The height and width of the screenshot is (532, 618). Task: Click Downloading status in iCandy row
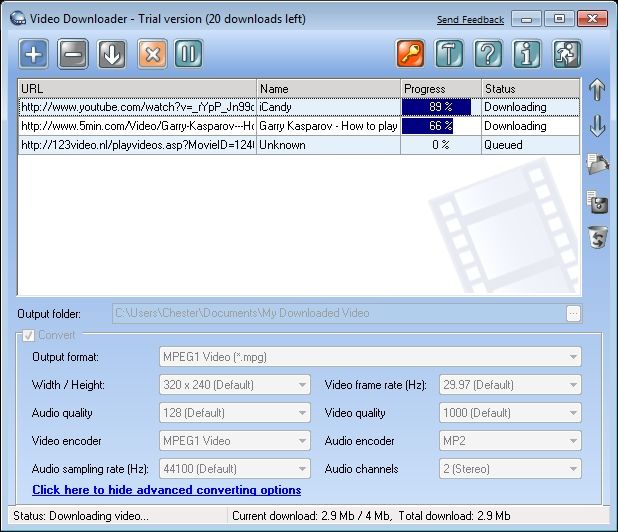[x=531, y=107]
